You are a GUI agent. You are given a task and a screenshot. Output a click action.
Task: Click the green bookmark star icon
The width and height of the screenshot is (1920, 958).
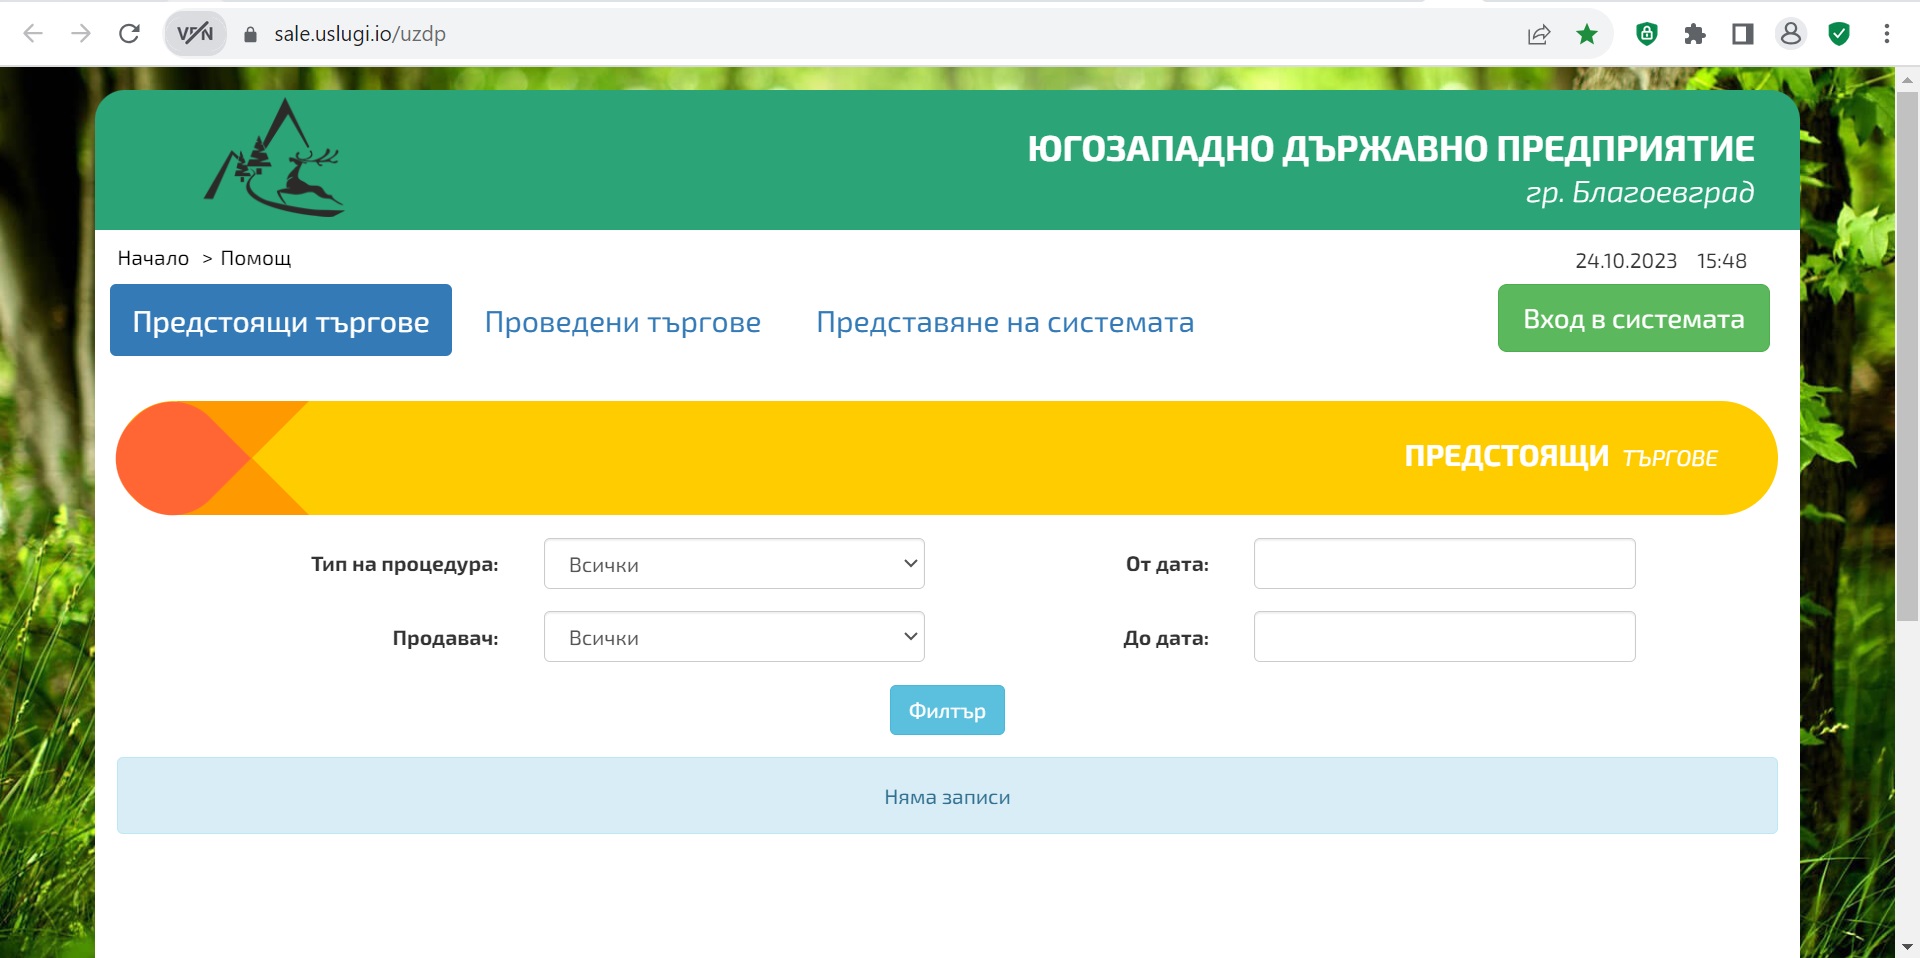[1587, 34]
